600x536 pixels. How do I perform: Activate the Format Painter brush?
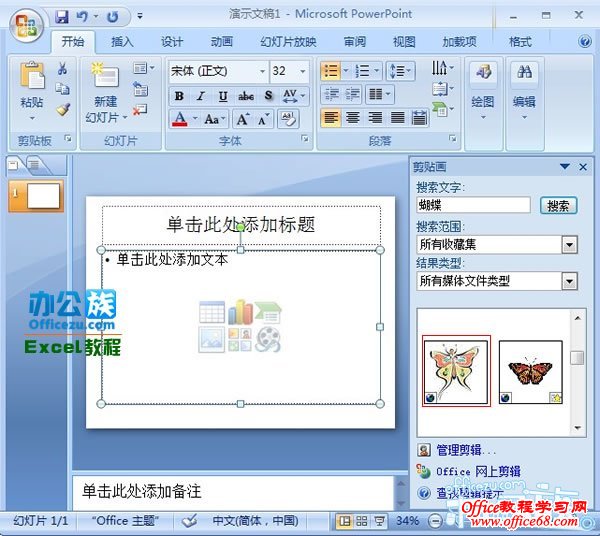tap(63, 109)
